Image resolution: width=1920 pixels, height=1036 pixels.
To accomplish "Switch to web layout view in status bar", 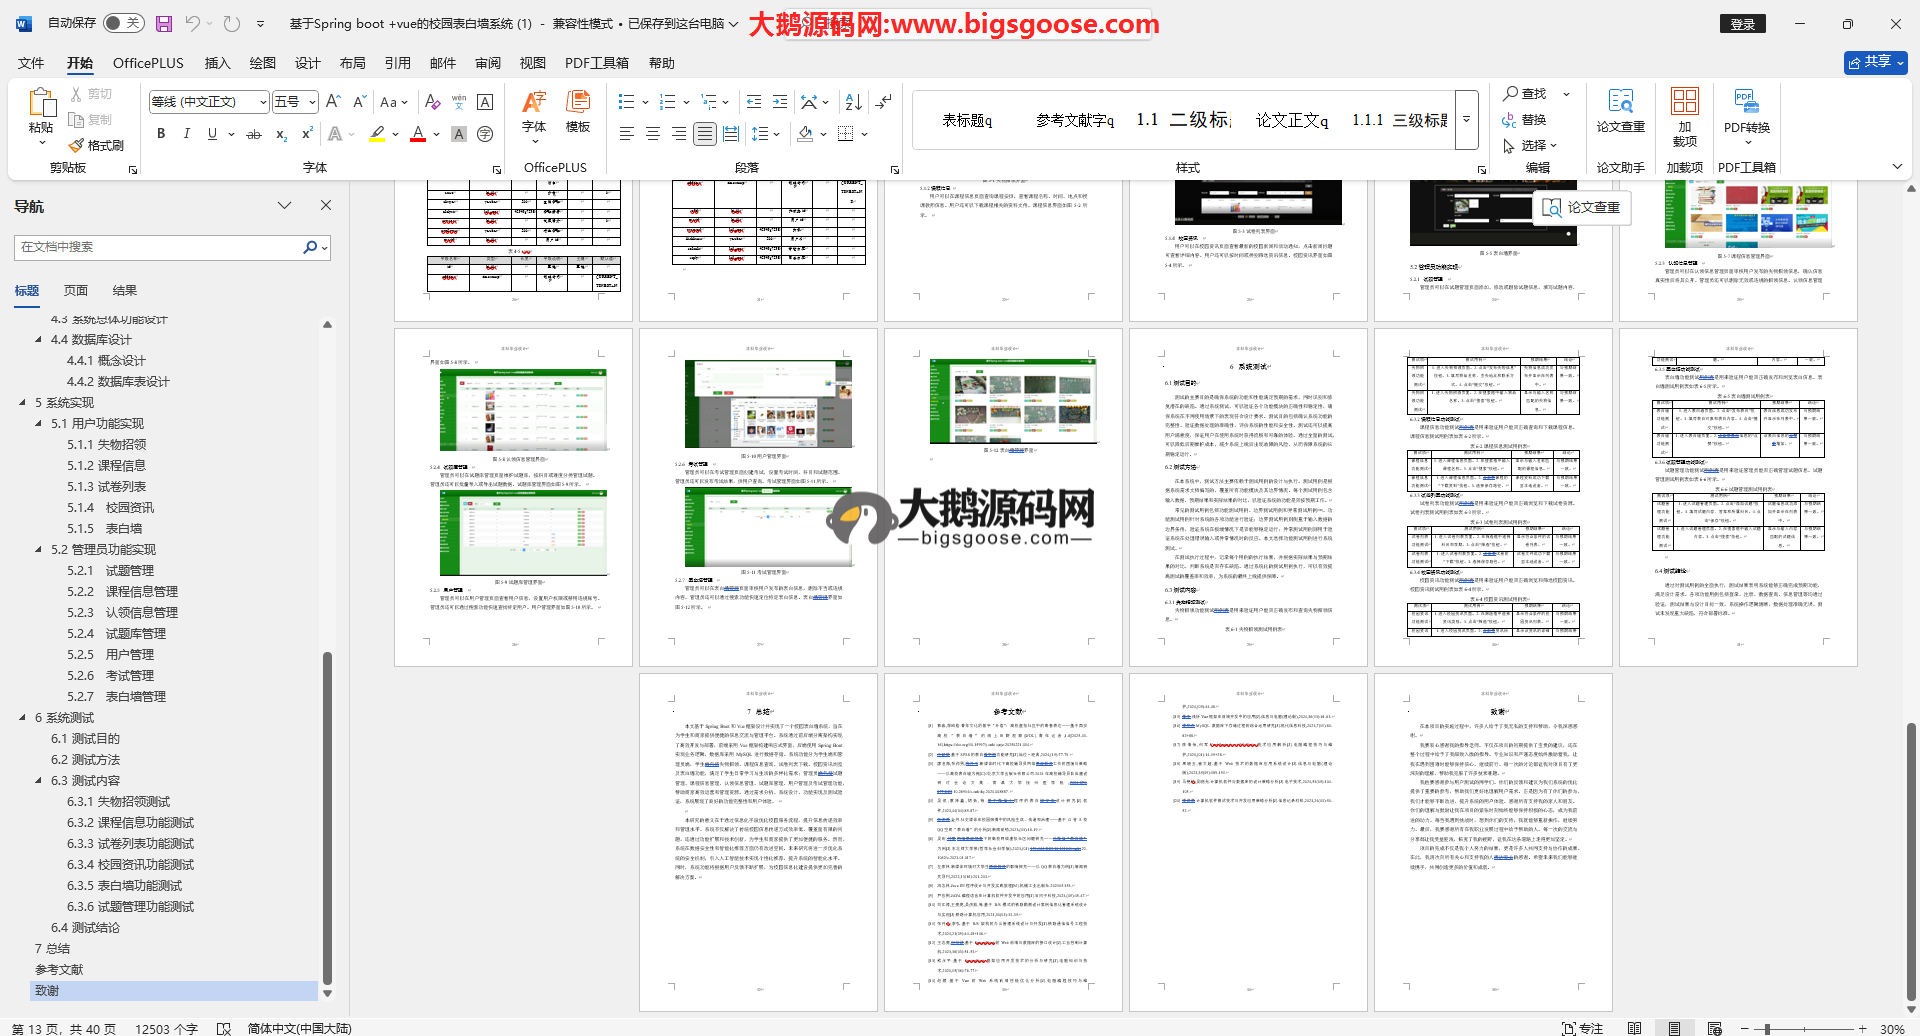I will click(1714, 1028).
